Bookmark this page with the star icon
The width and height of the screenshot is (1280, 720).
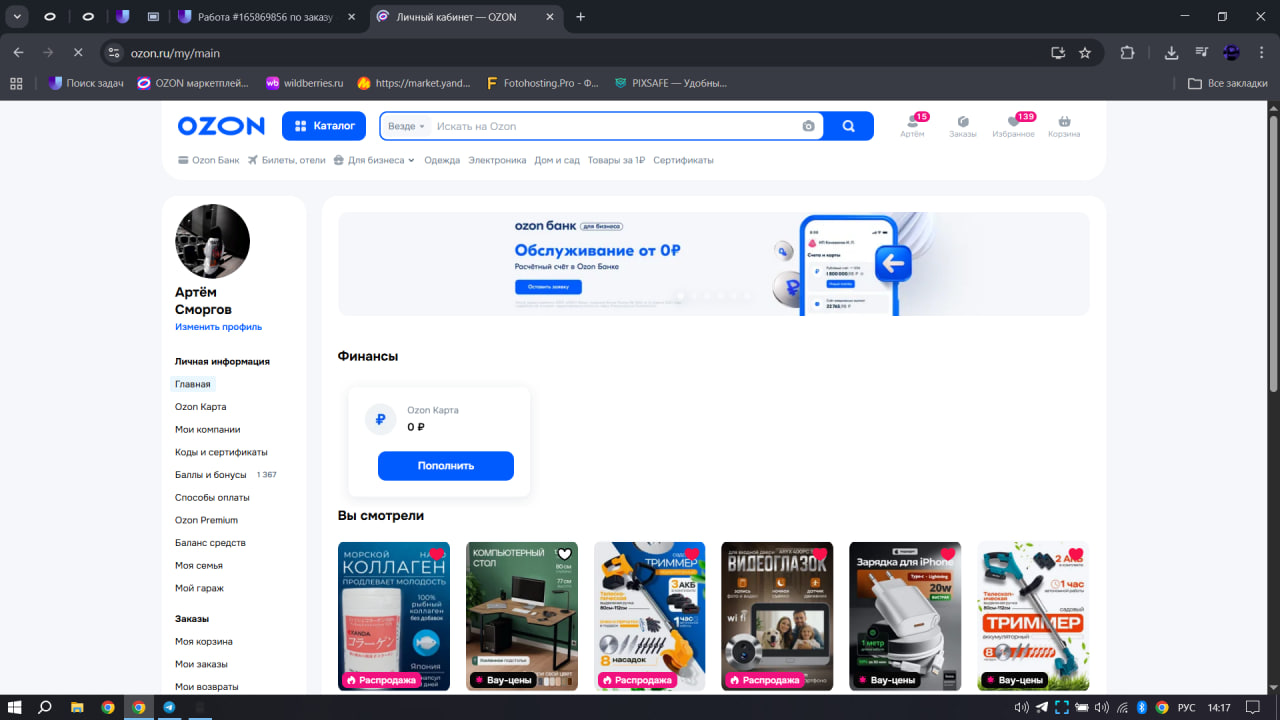point(1085,53)
